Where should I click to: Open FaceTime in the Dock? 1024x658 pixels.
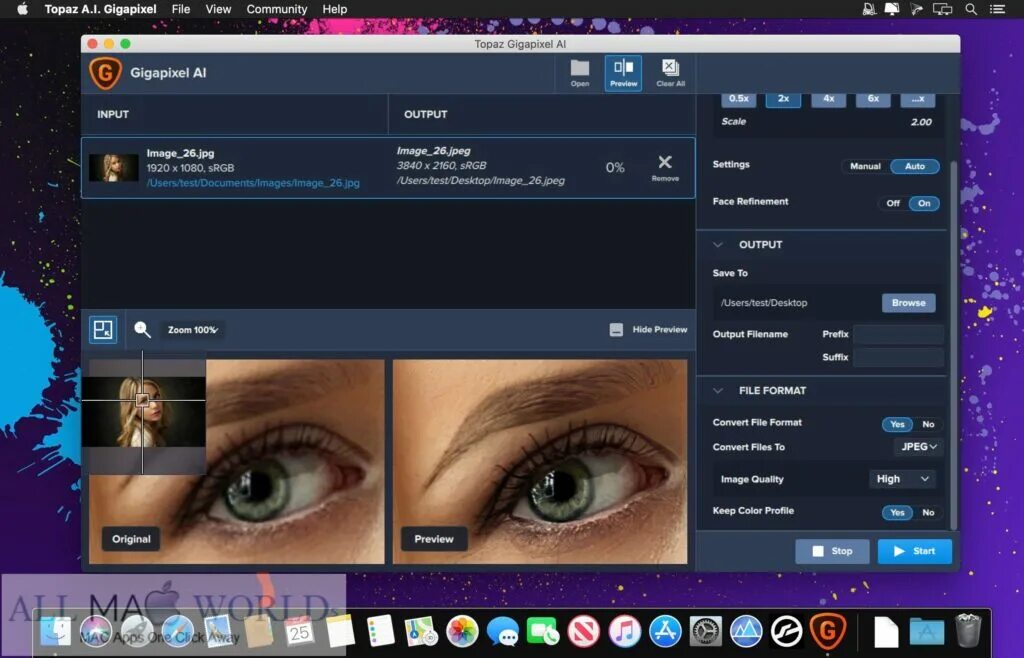(x=543, y=631)
